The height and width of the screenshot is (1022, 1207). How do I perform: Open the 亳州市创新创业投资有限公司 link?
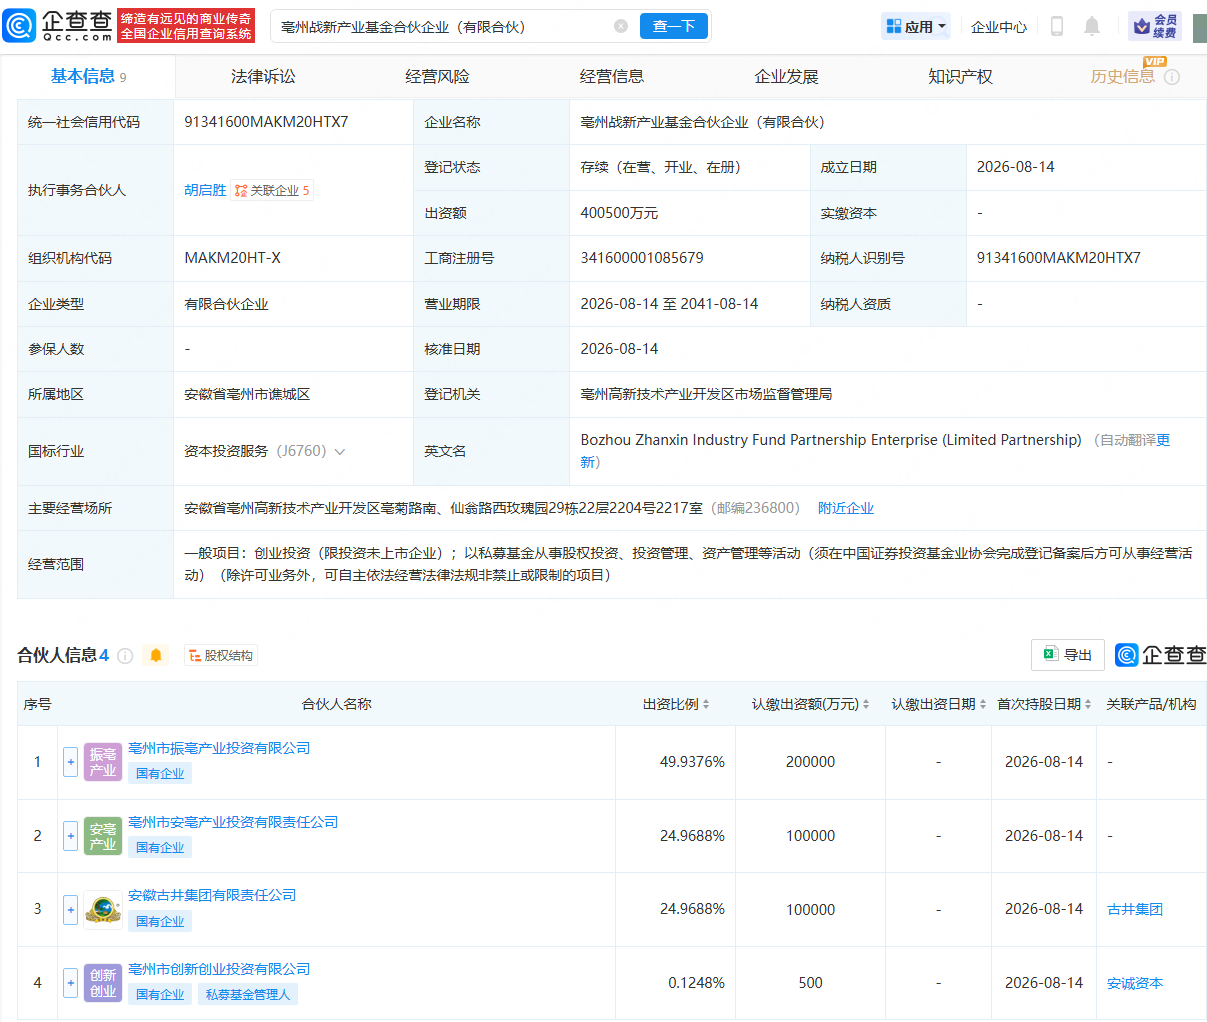point(219,969)
